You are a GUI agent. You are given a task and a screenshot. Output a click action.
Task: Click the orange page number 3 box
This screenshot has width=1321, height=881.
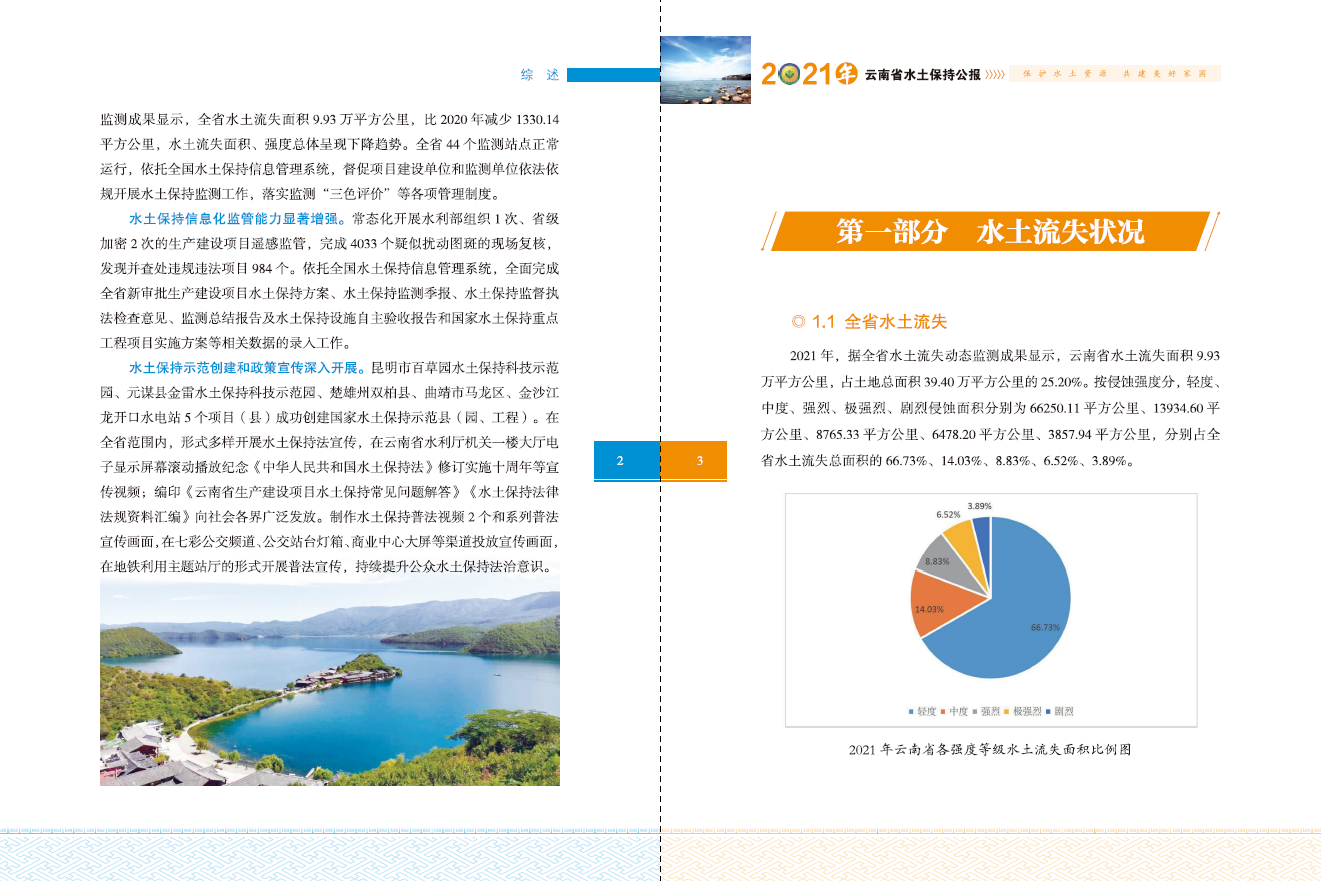694,460
